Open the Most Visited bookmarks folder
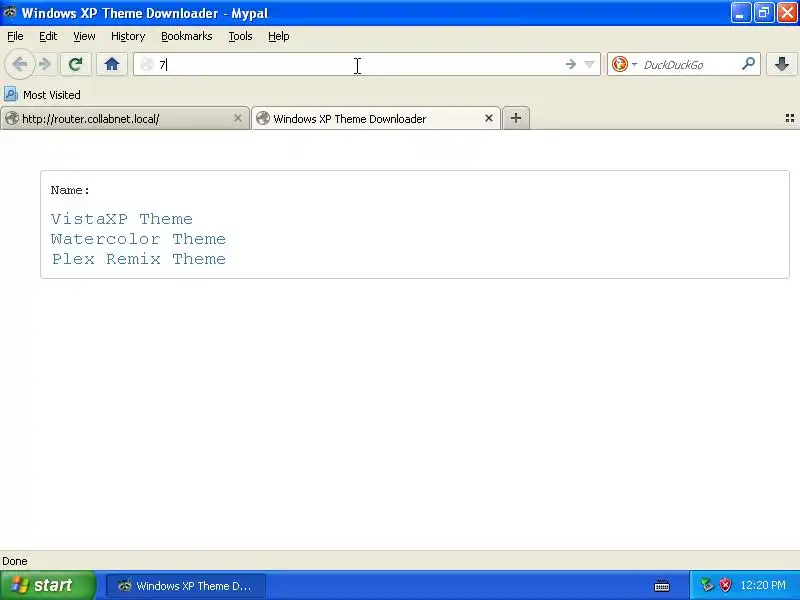This screenshot has width=800, height=600. [42, 95]
